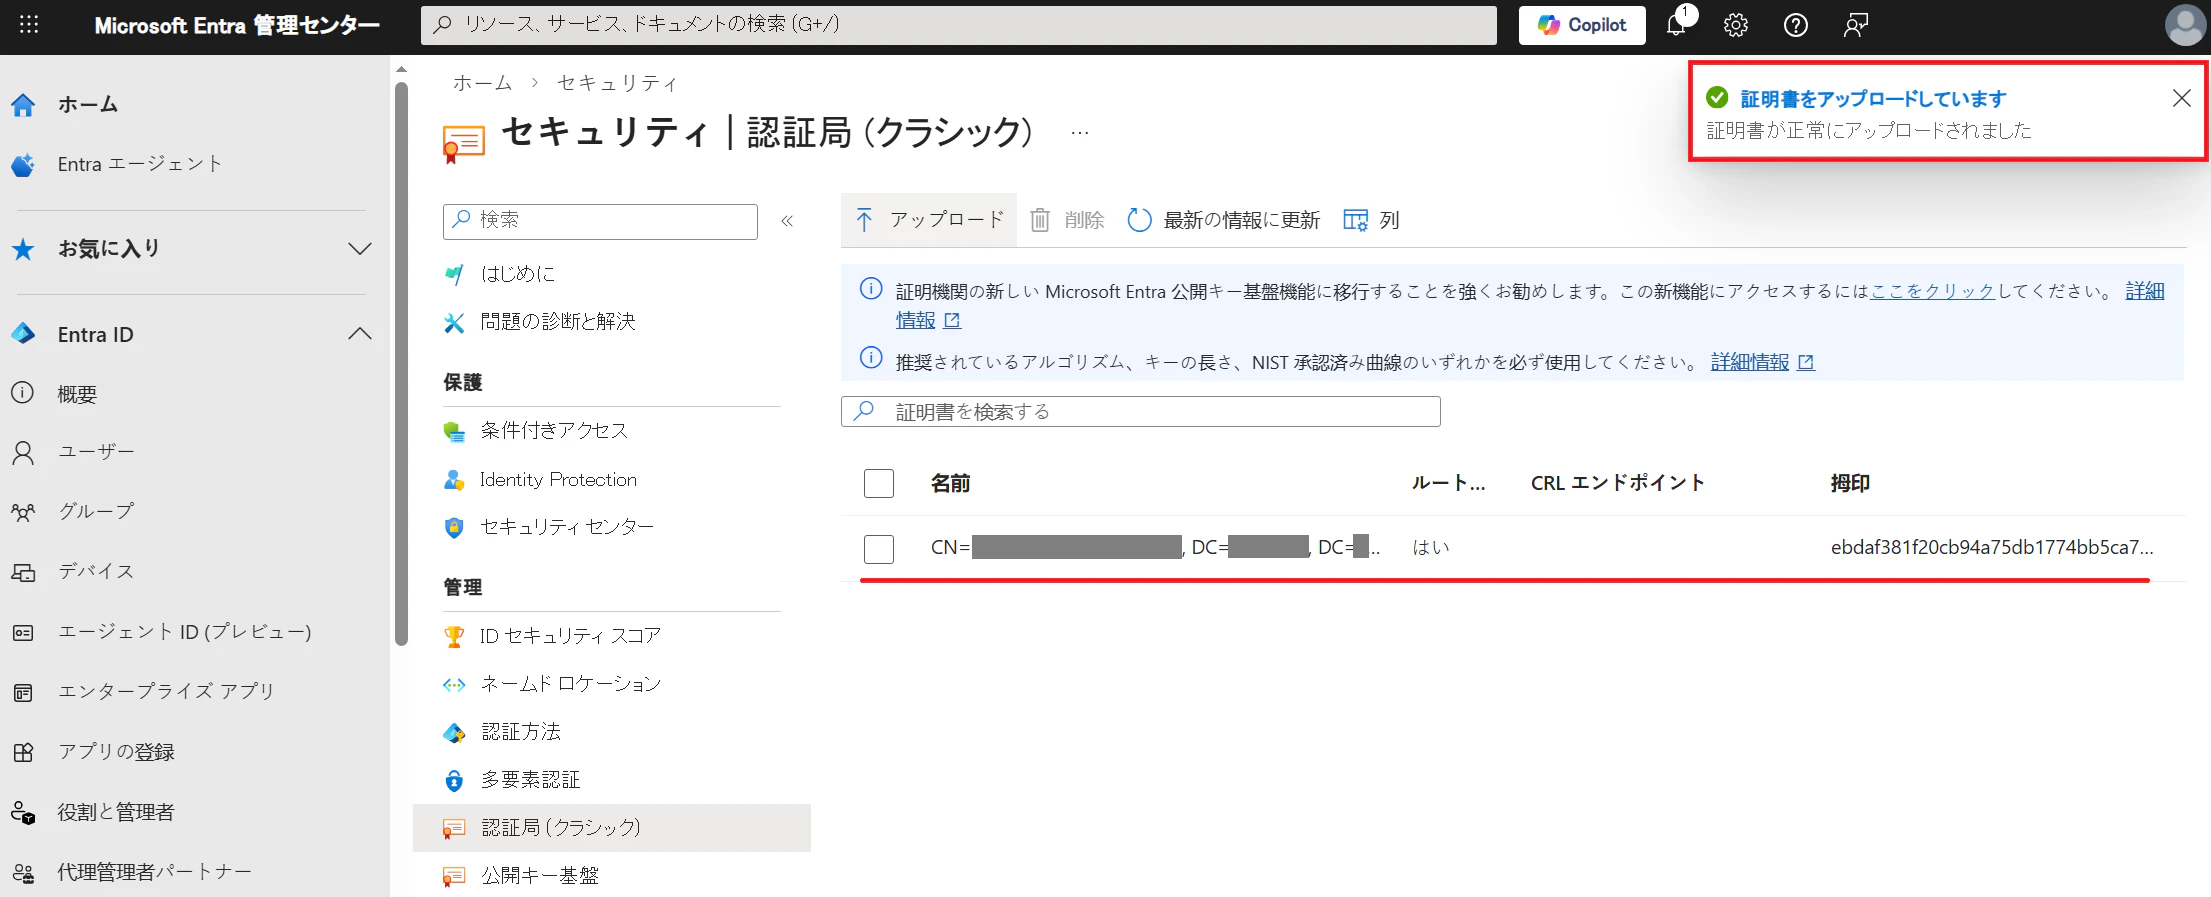The height and width of the screenshot is (897, 2211).
Task: Focus the security menu 検索 box
Action: (600, 221)
